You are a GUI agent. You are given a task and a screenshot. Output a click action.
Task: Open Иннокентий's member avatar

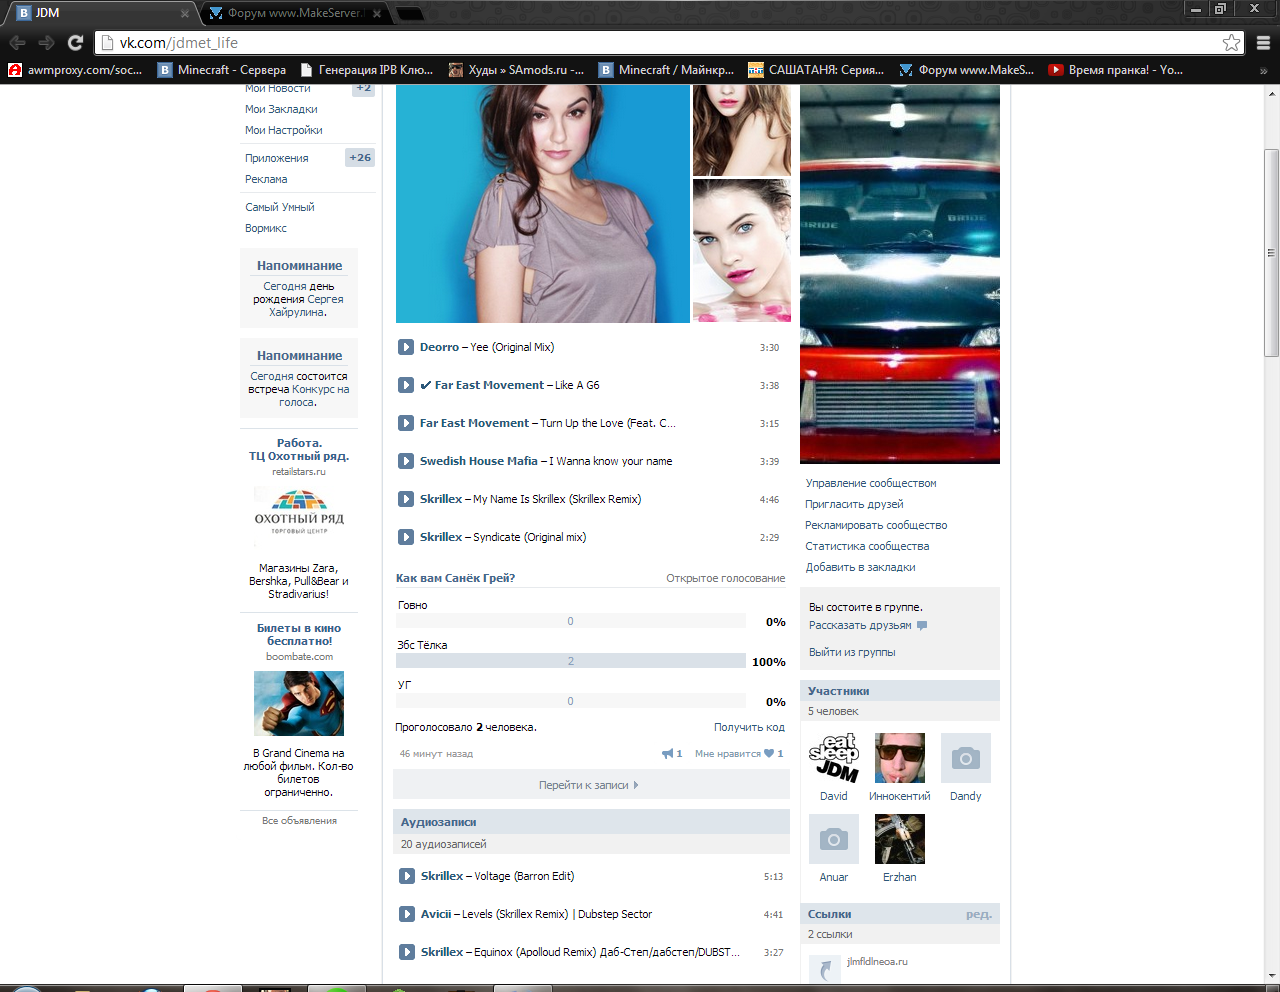pyautogui.click(x=900, y=758)
